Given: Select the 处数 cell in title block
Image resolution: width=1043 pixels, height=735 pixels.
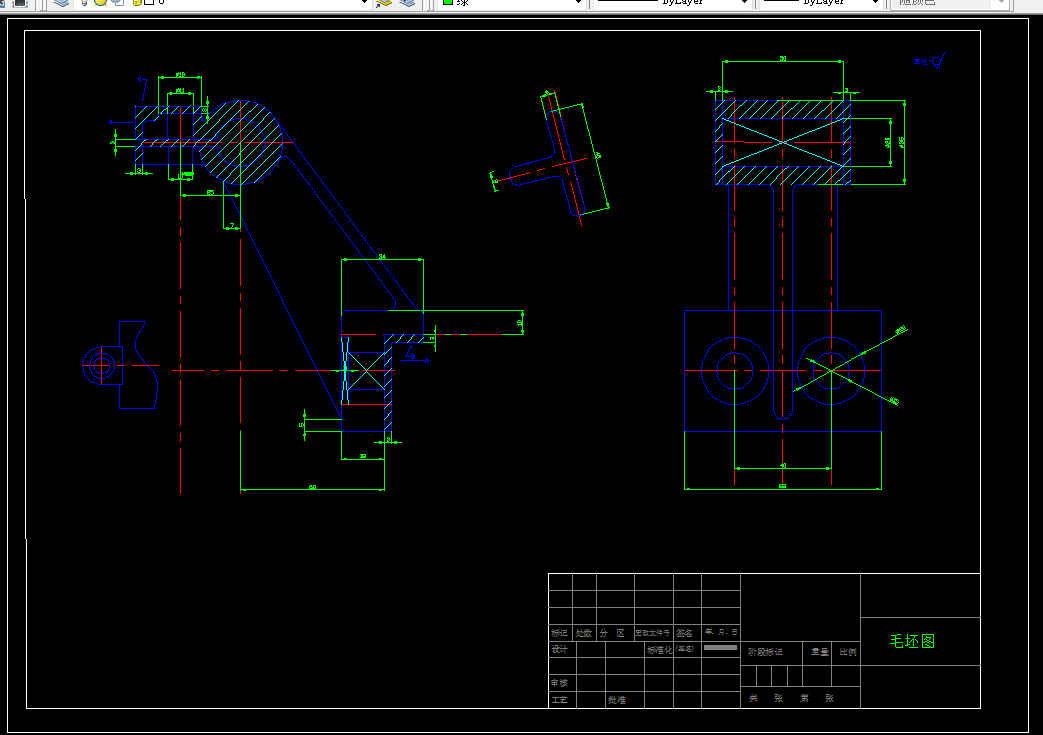Looking at the screenshot, I should (x=584, y=633).
